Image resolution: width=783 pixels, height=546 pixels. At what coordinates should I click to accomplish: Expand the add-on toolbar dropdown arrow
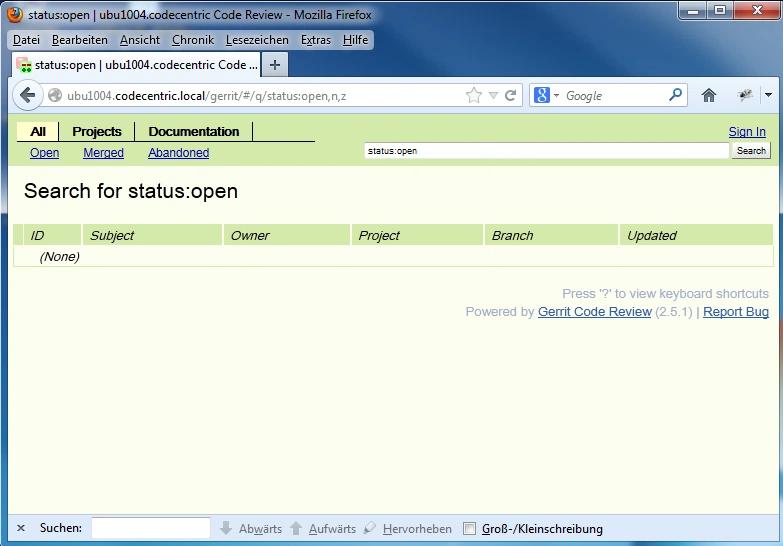pyautogui.click(x=768, y=96)
